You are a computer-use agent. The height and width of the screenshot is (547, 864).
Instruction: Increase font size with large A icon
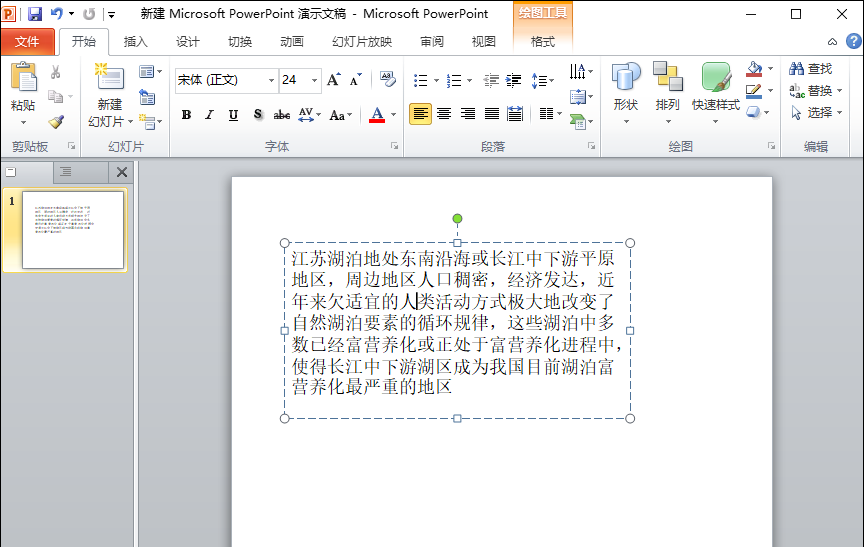pyautogui.click(x=333, y=80)
